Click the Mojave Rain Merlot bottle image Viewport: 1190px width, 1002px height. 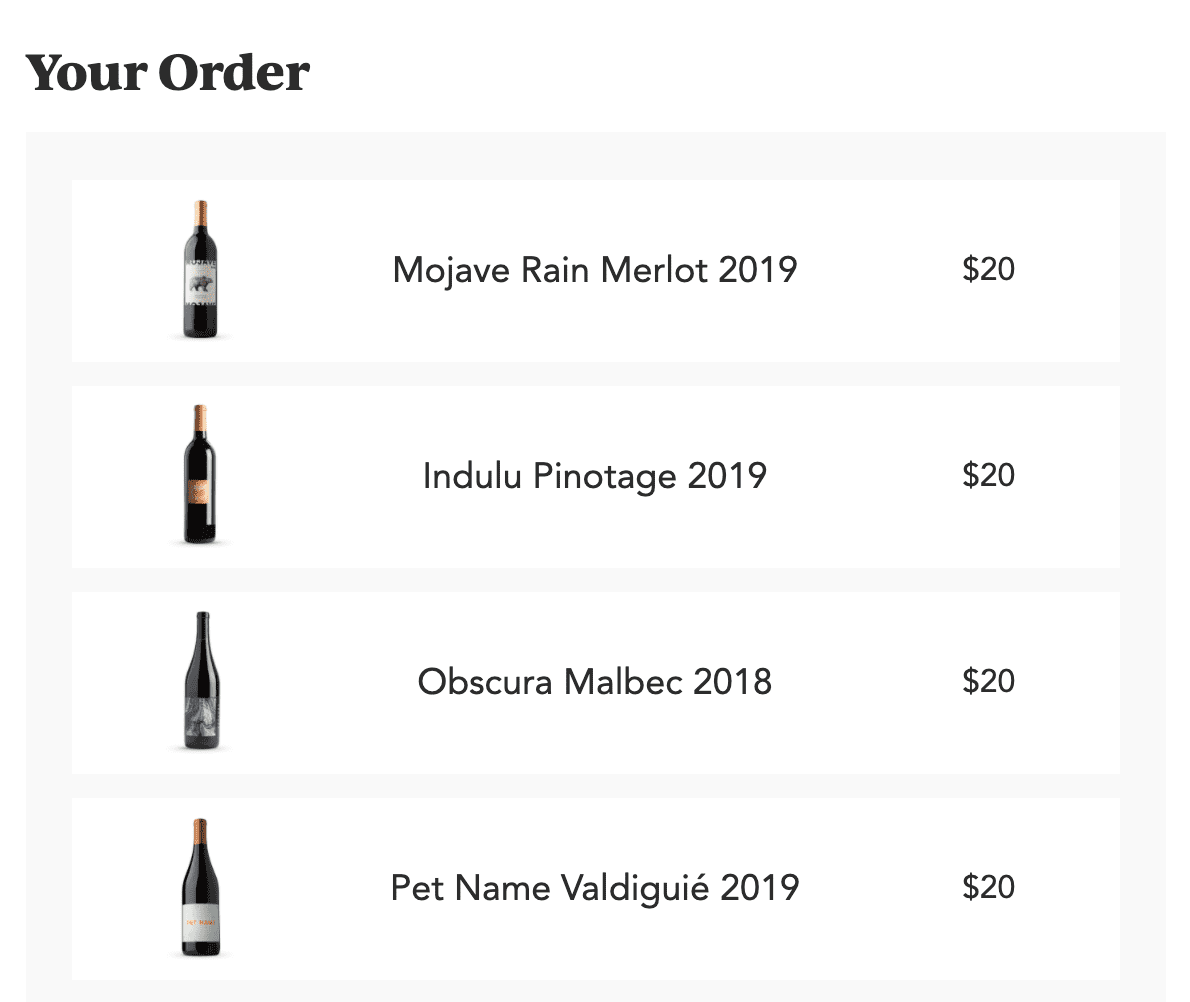200,269
